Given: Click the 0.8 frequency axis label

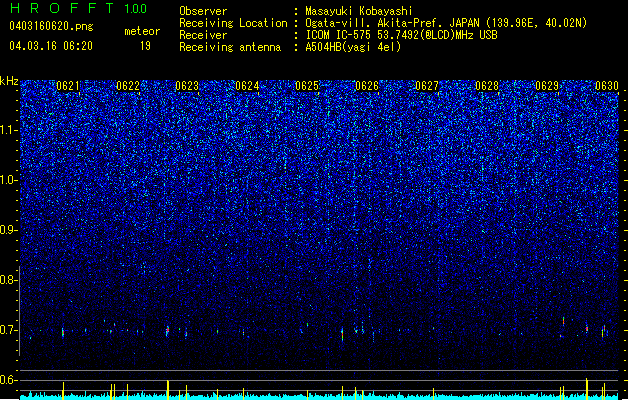Looking at the screenshot, I should [8, 280].
